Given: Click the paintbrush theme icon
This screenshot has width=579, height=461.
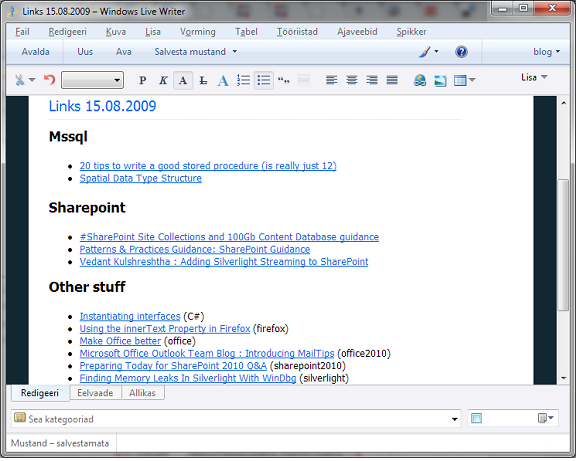Looking at the screenshot, I should pyautogui.click(x=425, y=52).
